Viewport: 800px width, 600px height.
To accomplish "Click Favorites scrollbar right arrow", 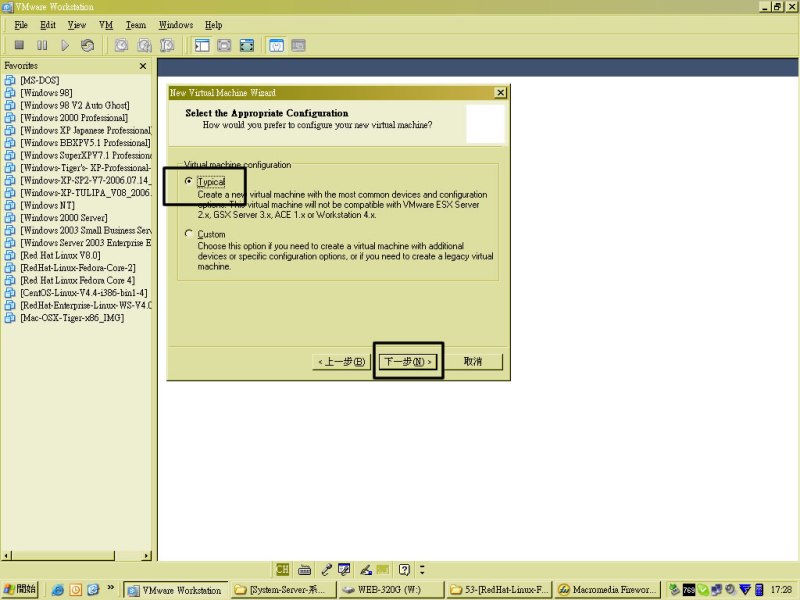I will [x=147, y=555].
